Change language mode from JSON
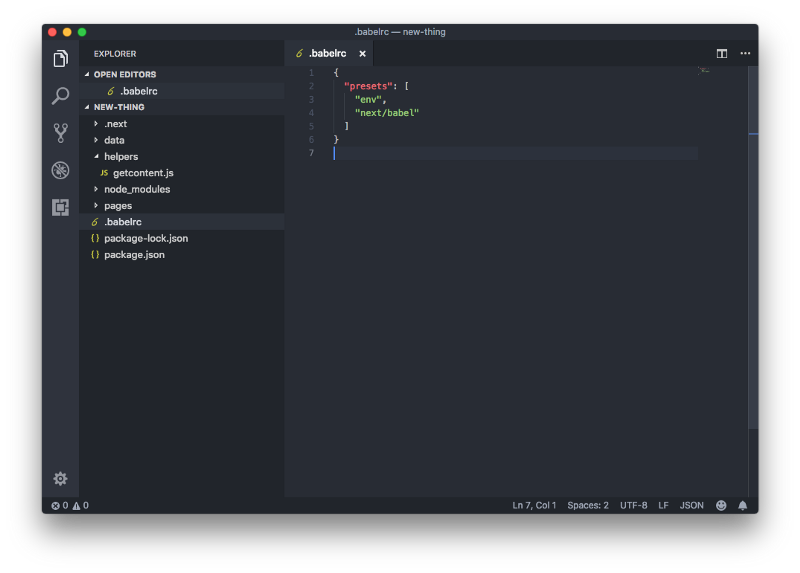 [691, 505]
